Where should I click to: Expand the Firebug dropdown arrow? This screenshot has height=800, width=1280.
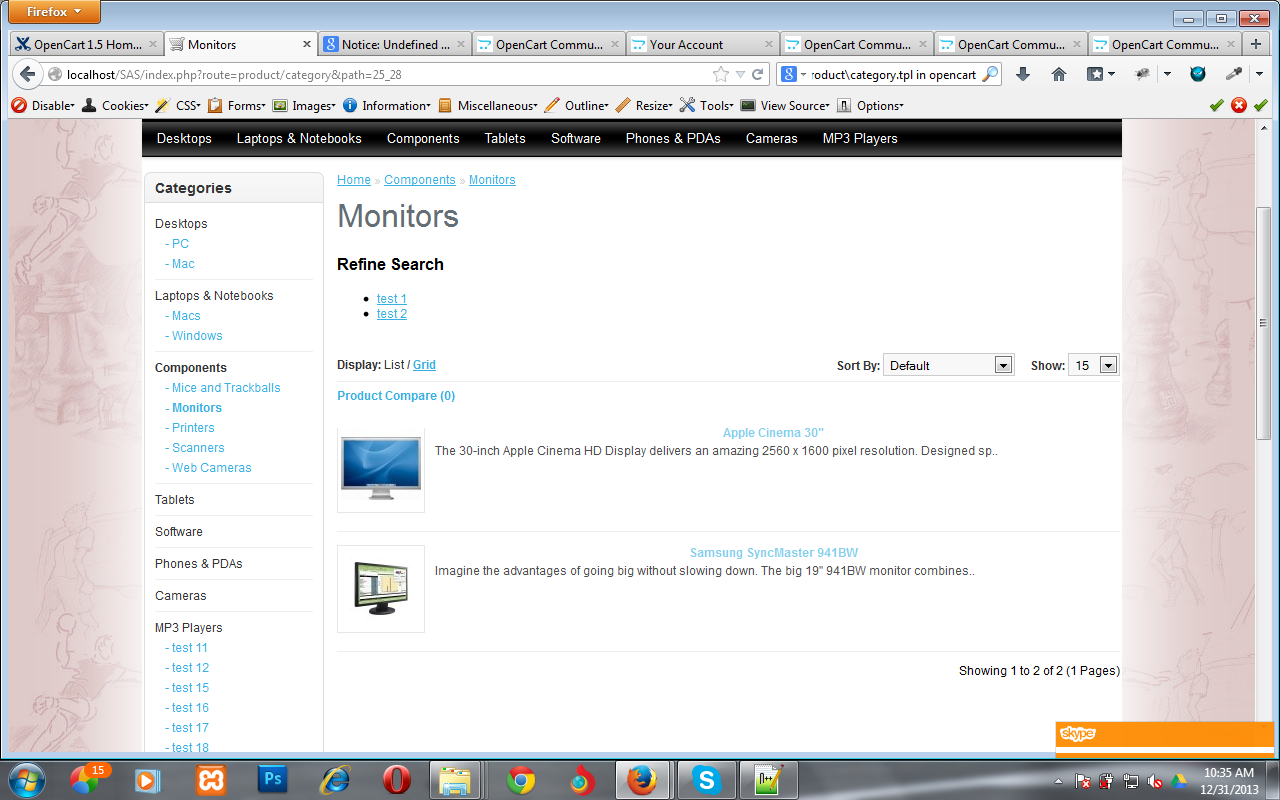coord(1167,74)
